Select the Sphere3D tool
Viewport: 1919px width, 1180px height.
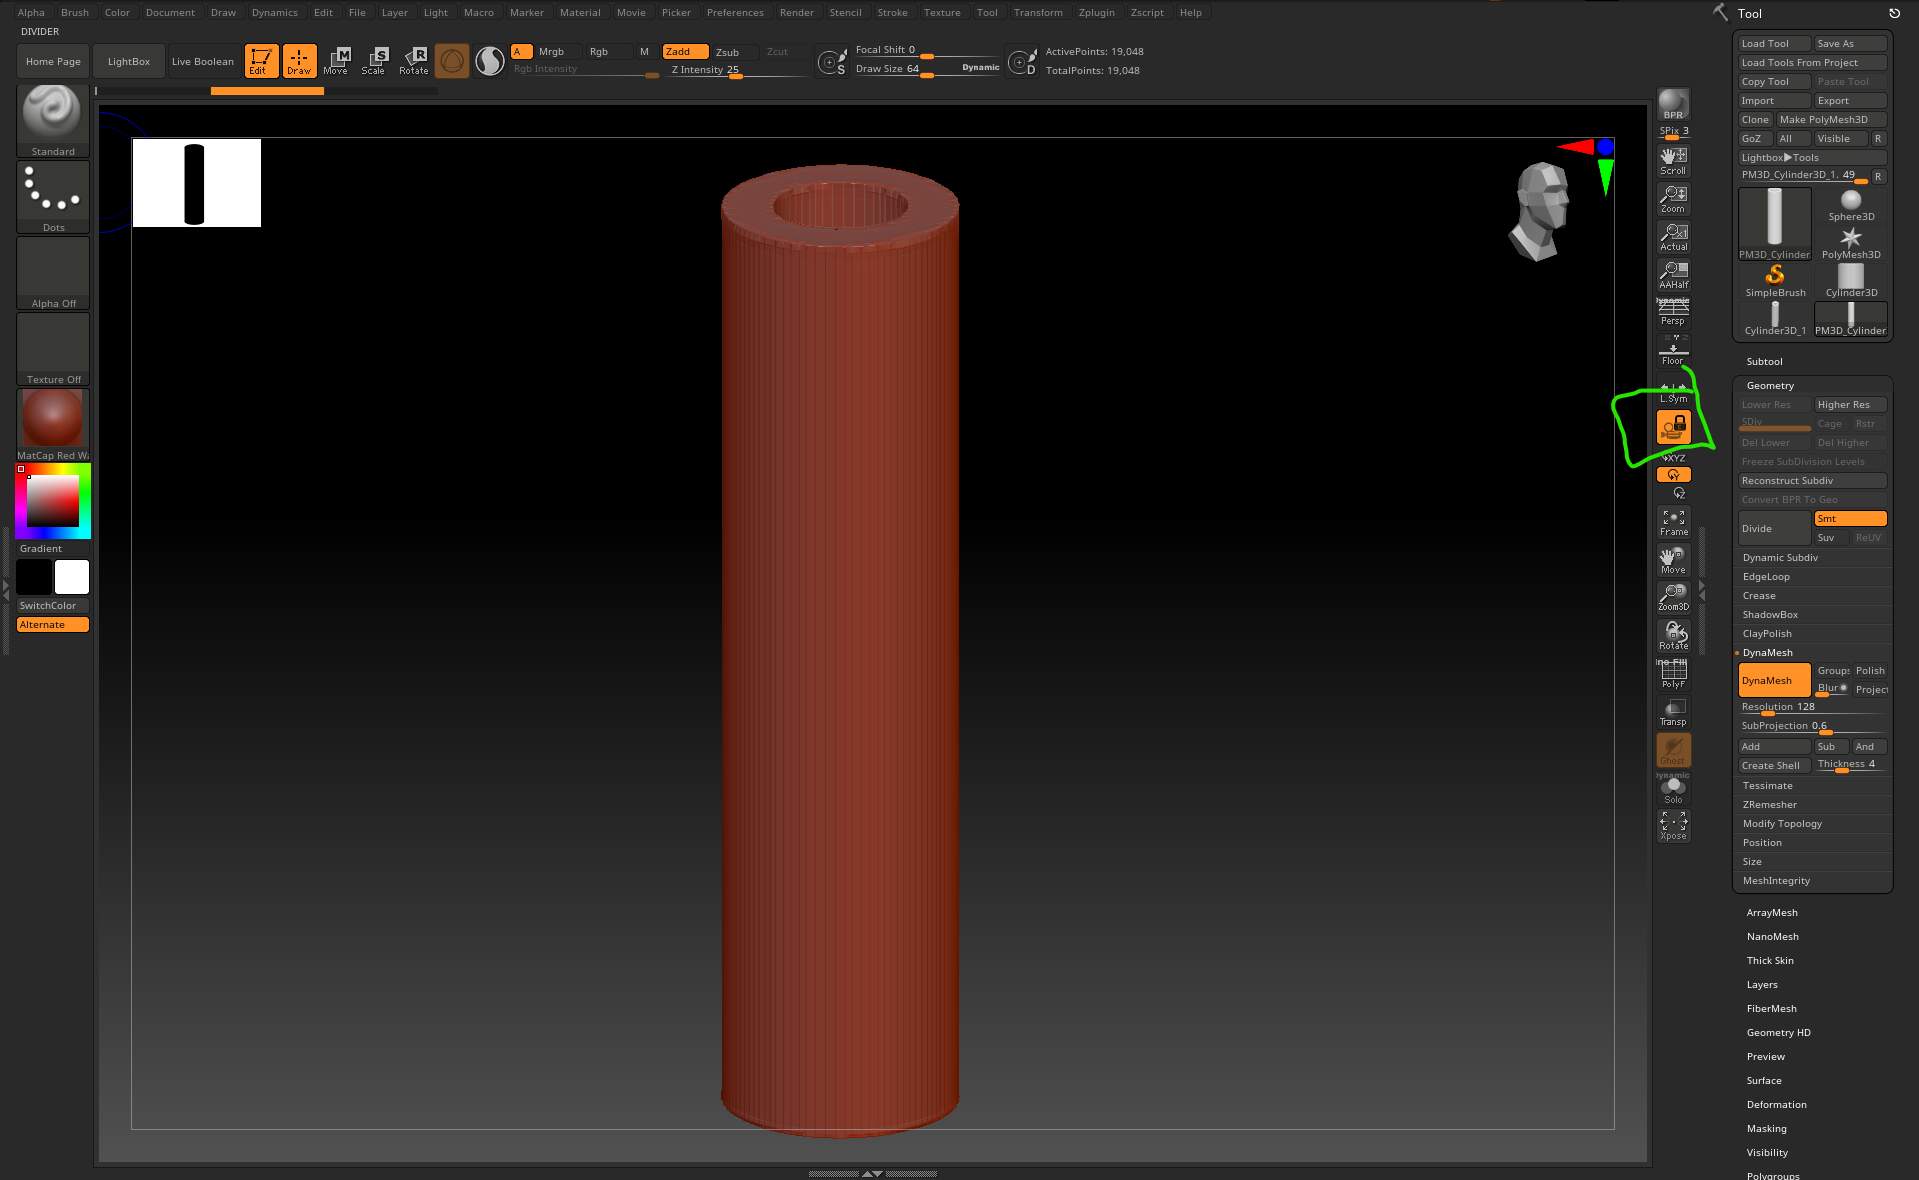[1851, 205]
